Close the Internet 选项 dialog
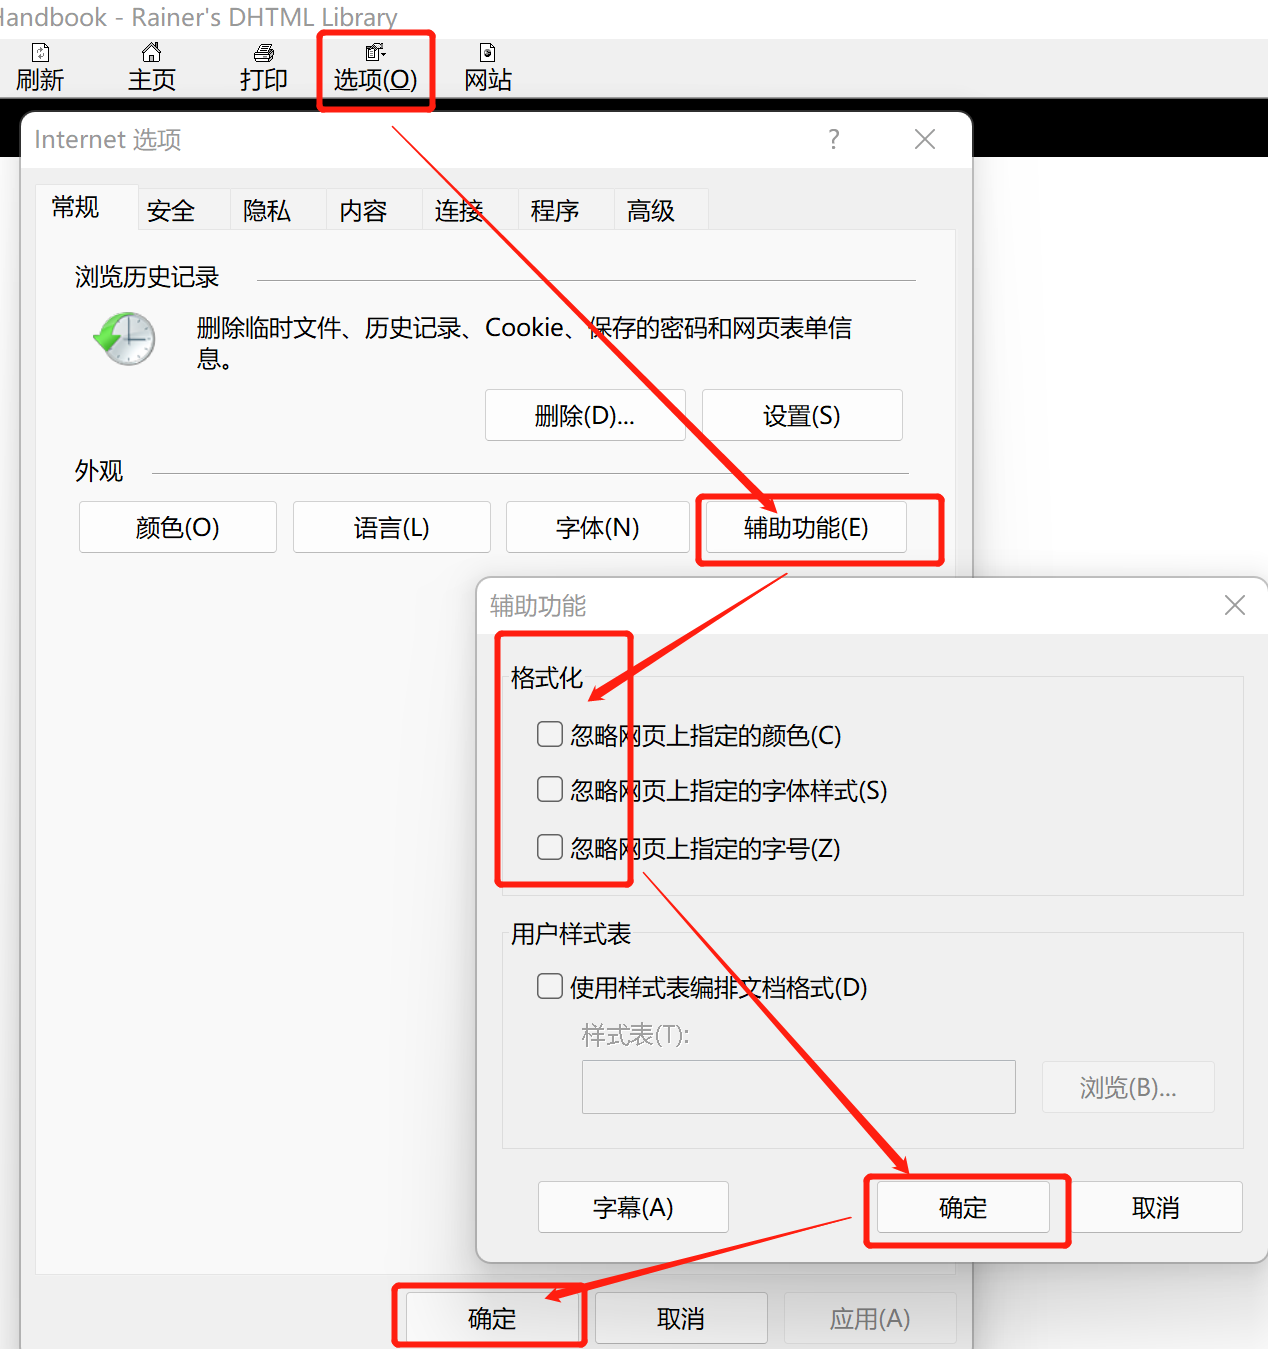Image resolution: width=1268 pixels, height=1349 pixels. pyautogui.click(x=925, y=139)
